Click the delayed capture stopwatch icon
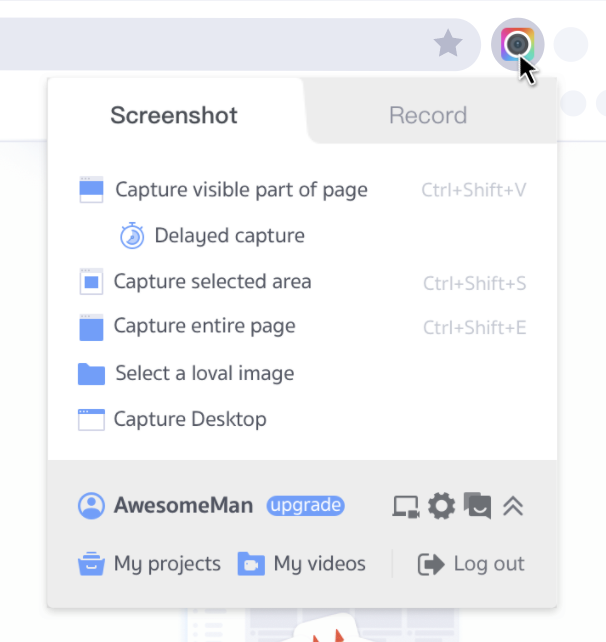Viewport: 606px width, 642px height. pyautogui.click(x=132, y=236)
